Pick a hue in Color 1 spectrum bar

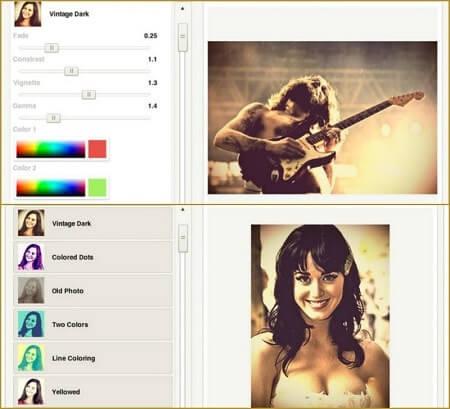tap(51, 149)
